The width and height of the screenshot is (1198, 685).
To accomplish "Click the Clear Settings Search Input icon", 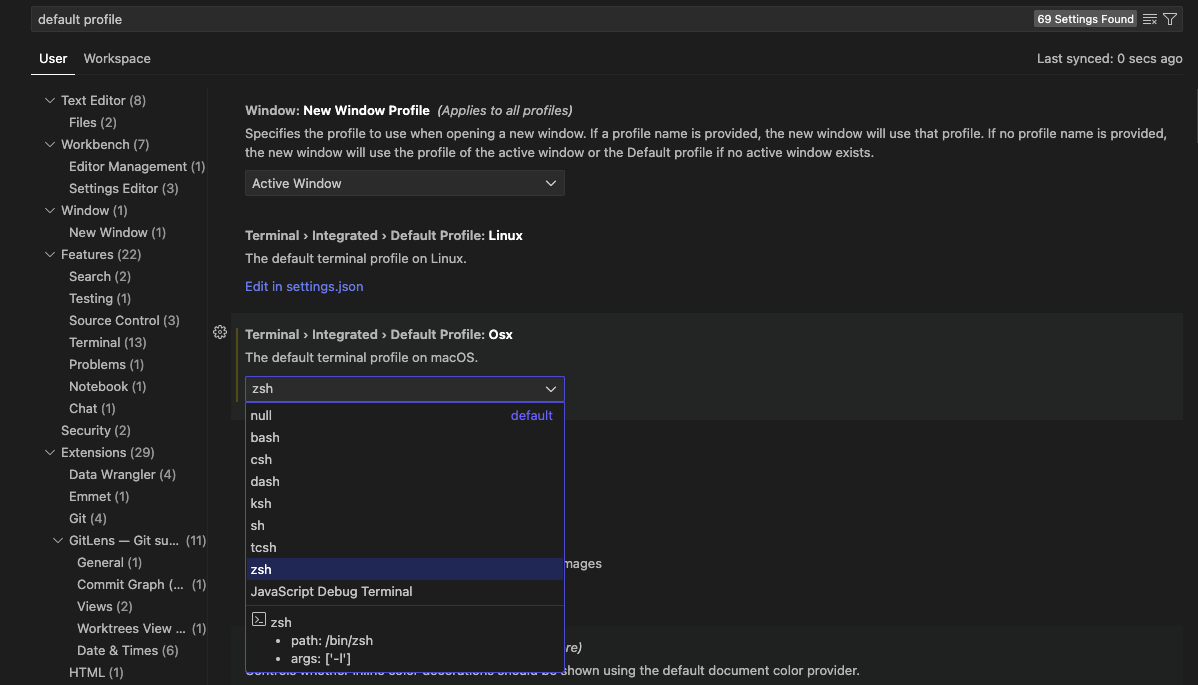I will (x=1149, y=19).
